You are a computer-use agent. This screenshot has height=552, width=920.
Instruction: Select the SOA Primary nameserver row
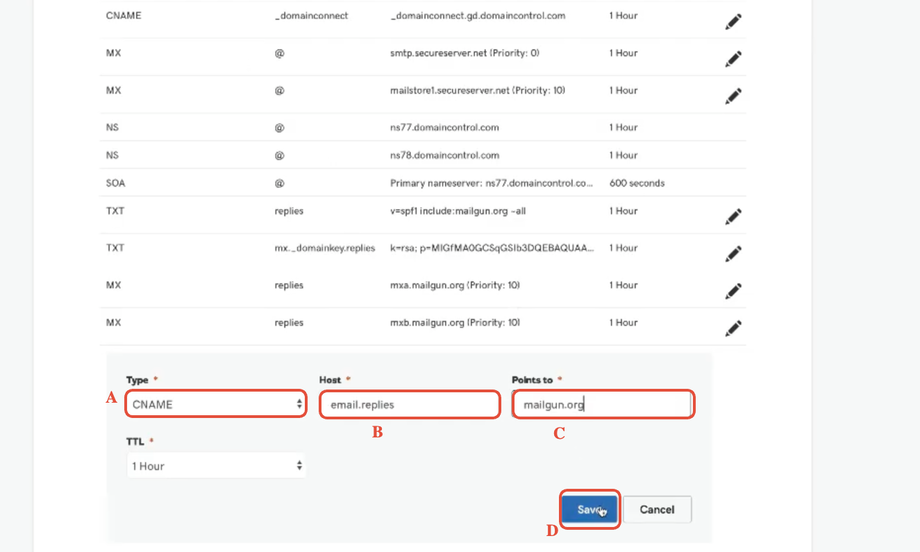point(422,183)
